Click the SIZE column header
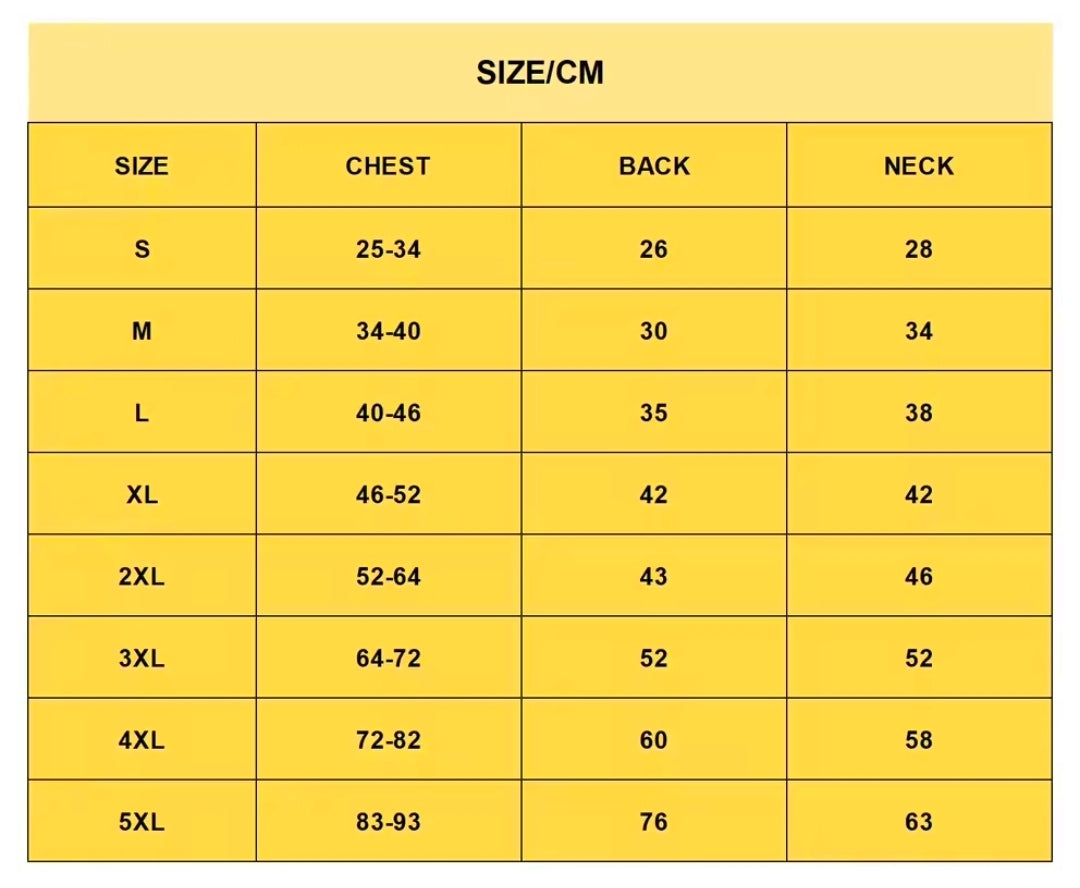This screenshot has height=888, width=1080. tap(142, 166)
